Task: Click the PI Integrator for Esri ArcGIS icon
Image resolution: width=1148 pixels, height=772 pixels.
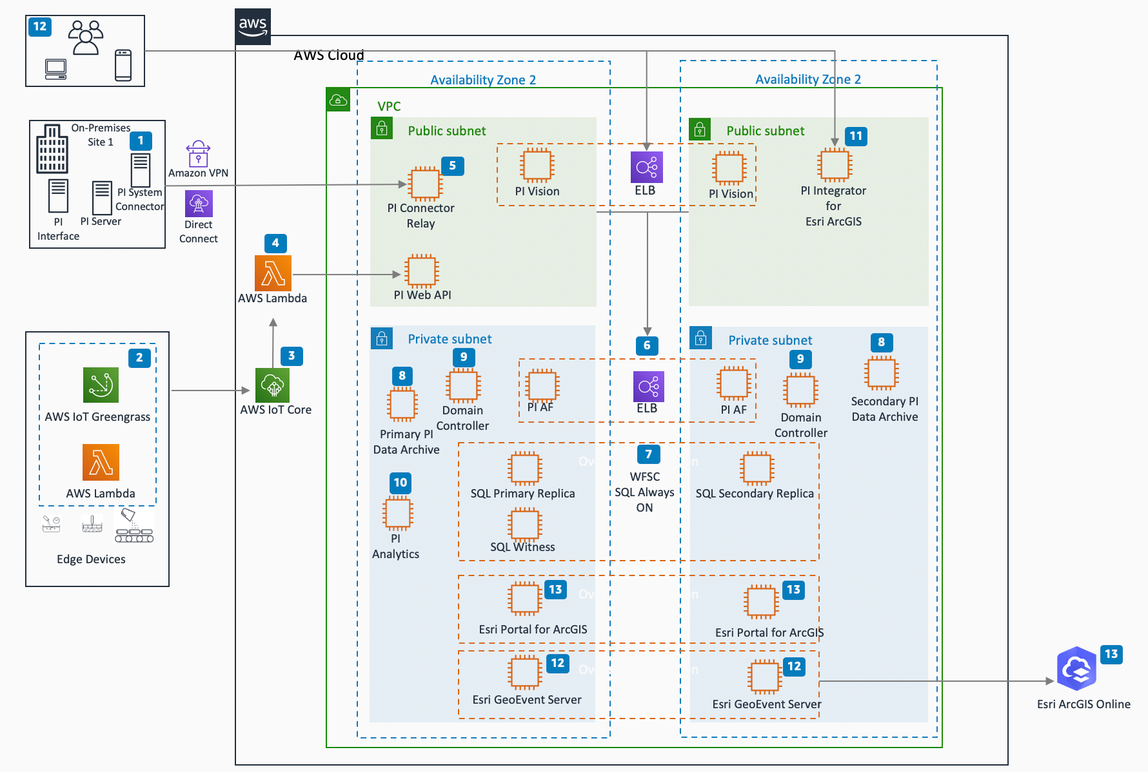Action: [x=835, y=164]
